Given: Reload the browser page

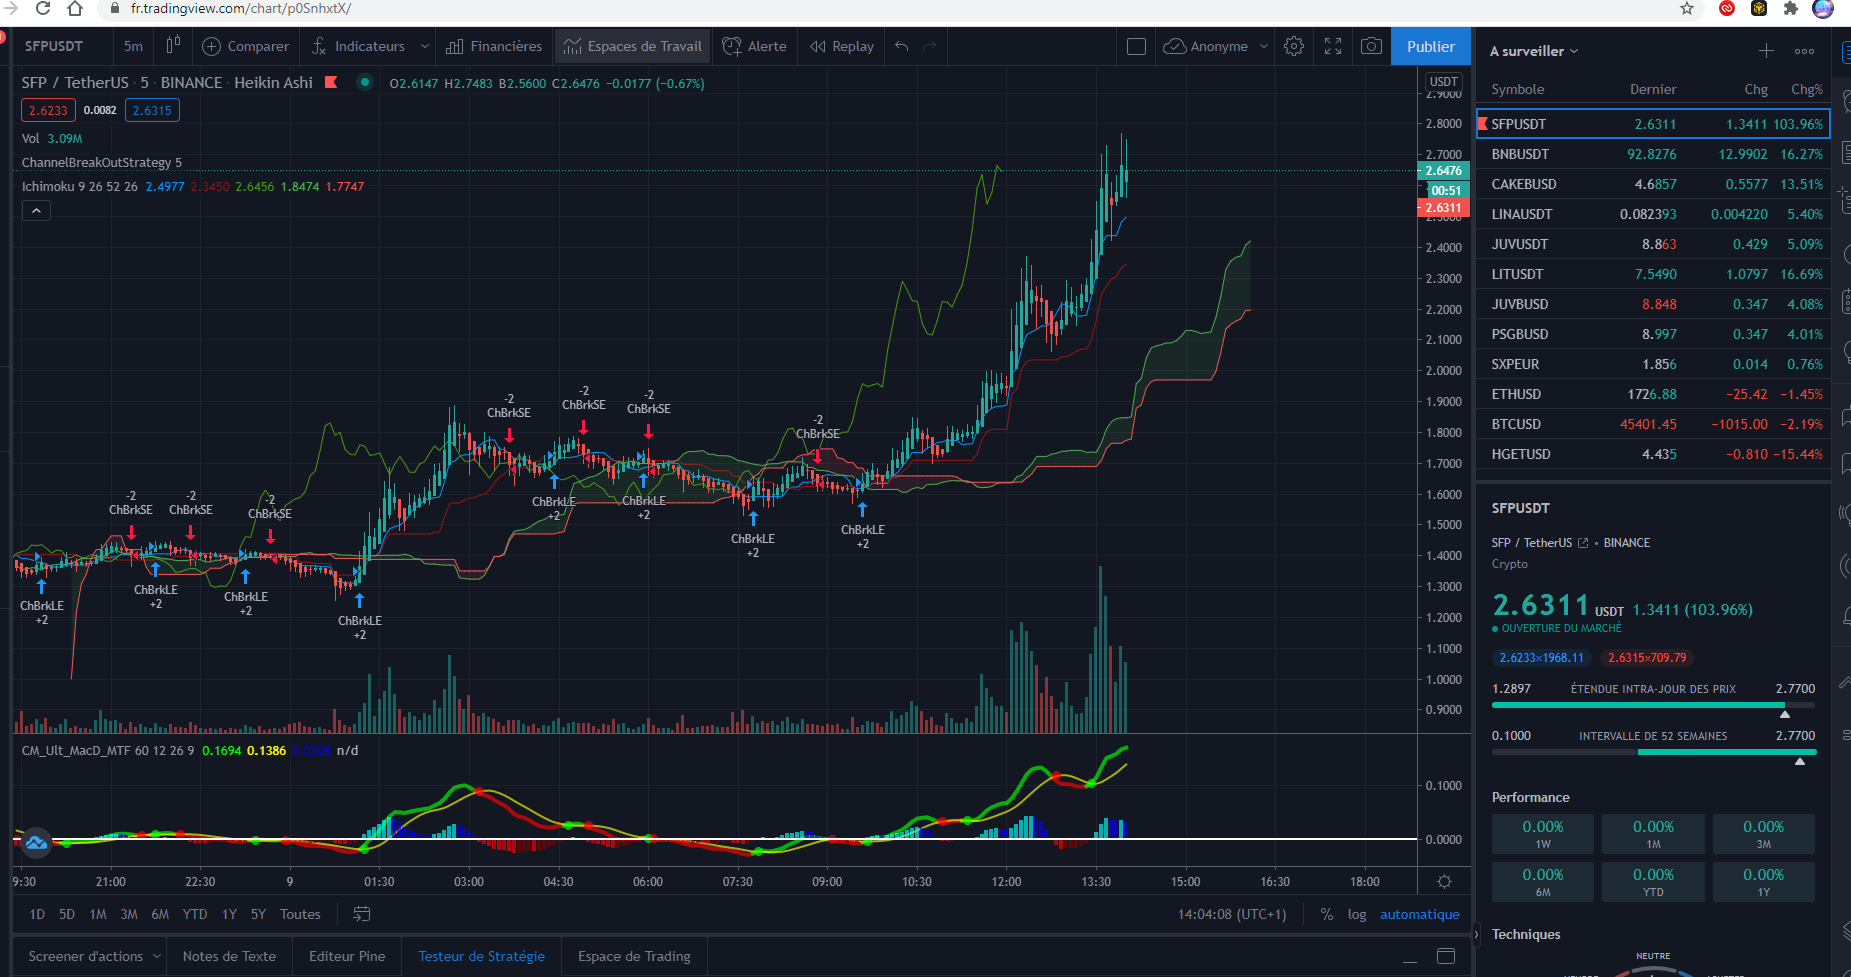Looking at the screenshot, I should coord(43,9).
